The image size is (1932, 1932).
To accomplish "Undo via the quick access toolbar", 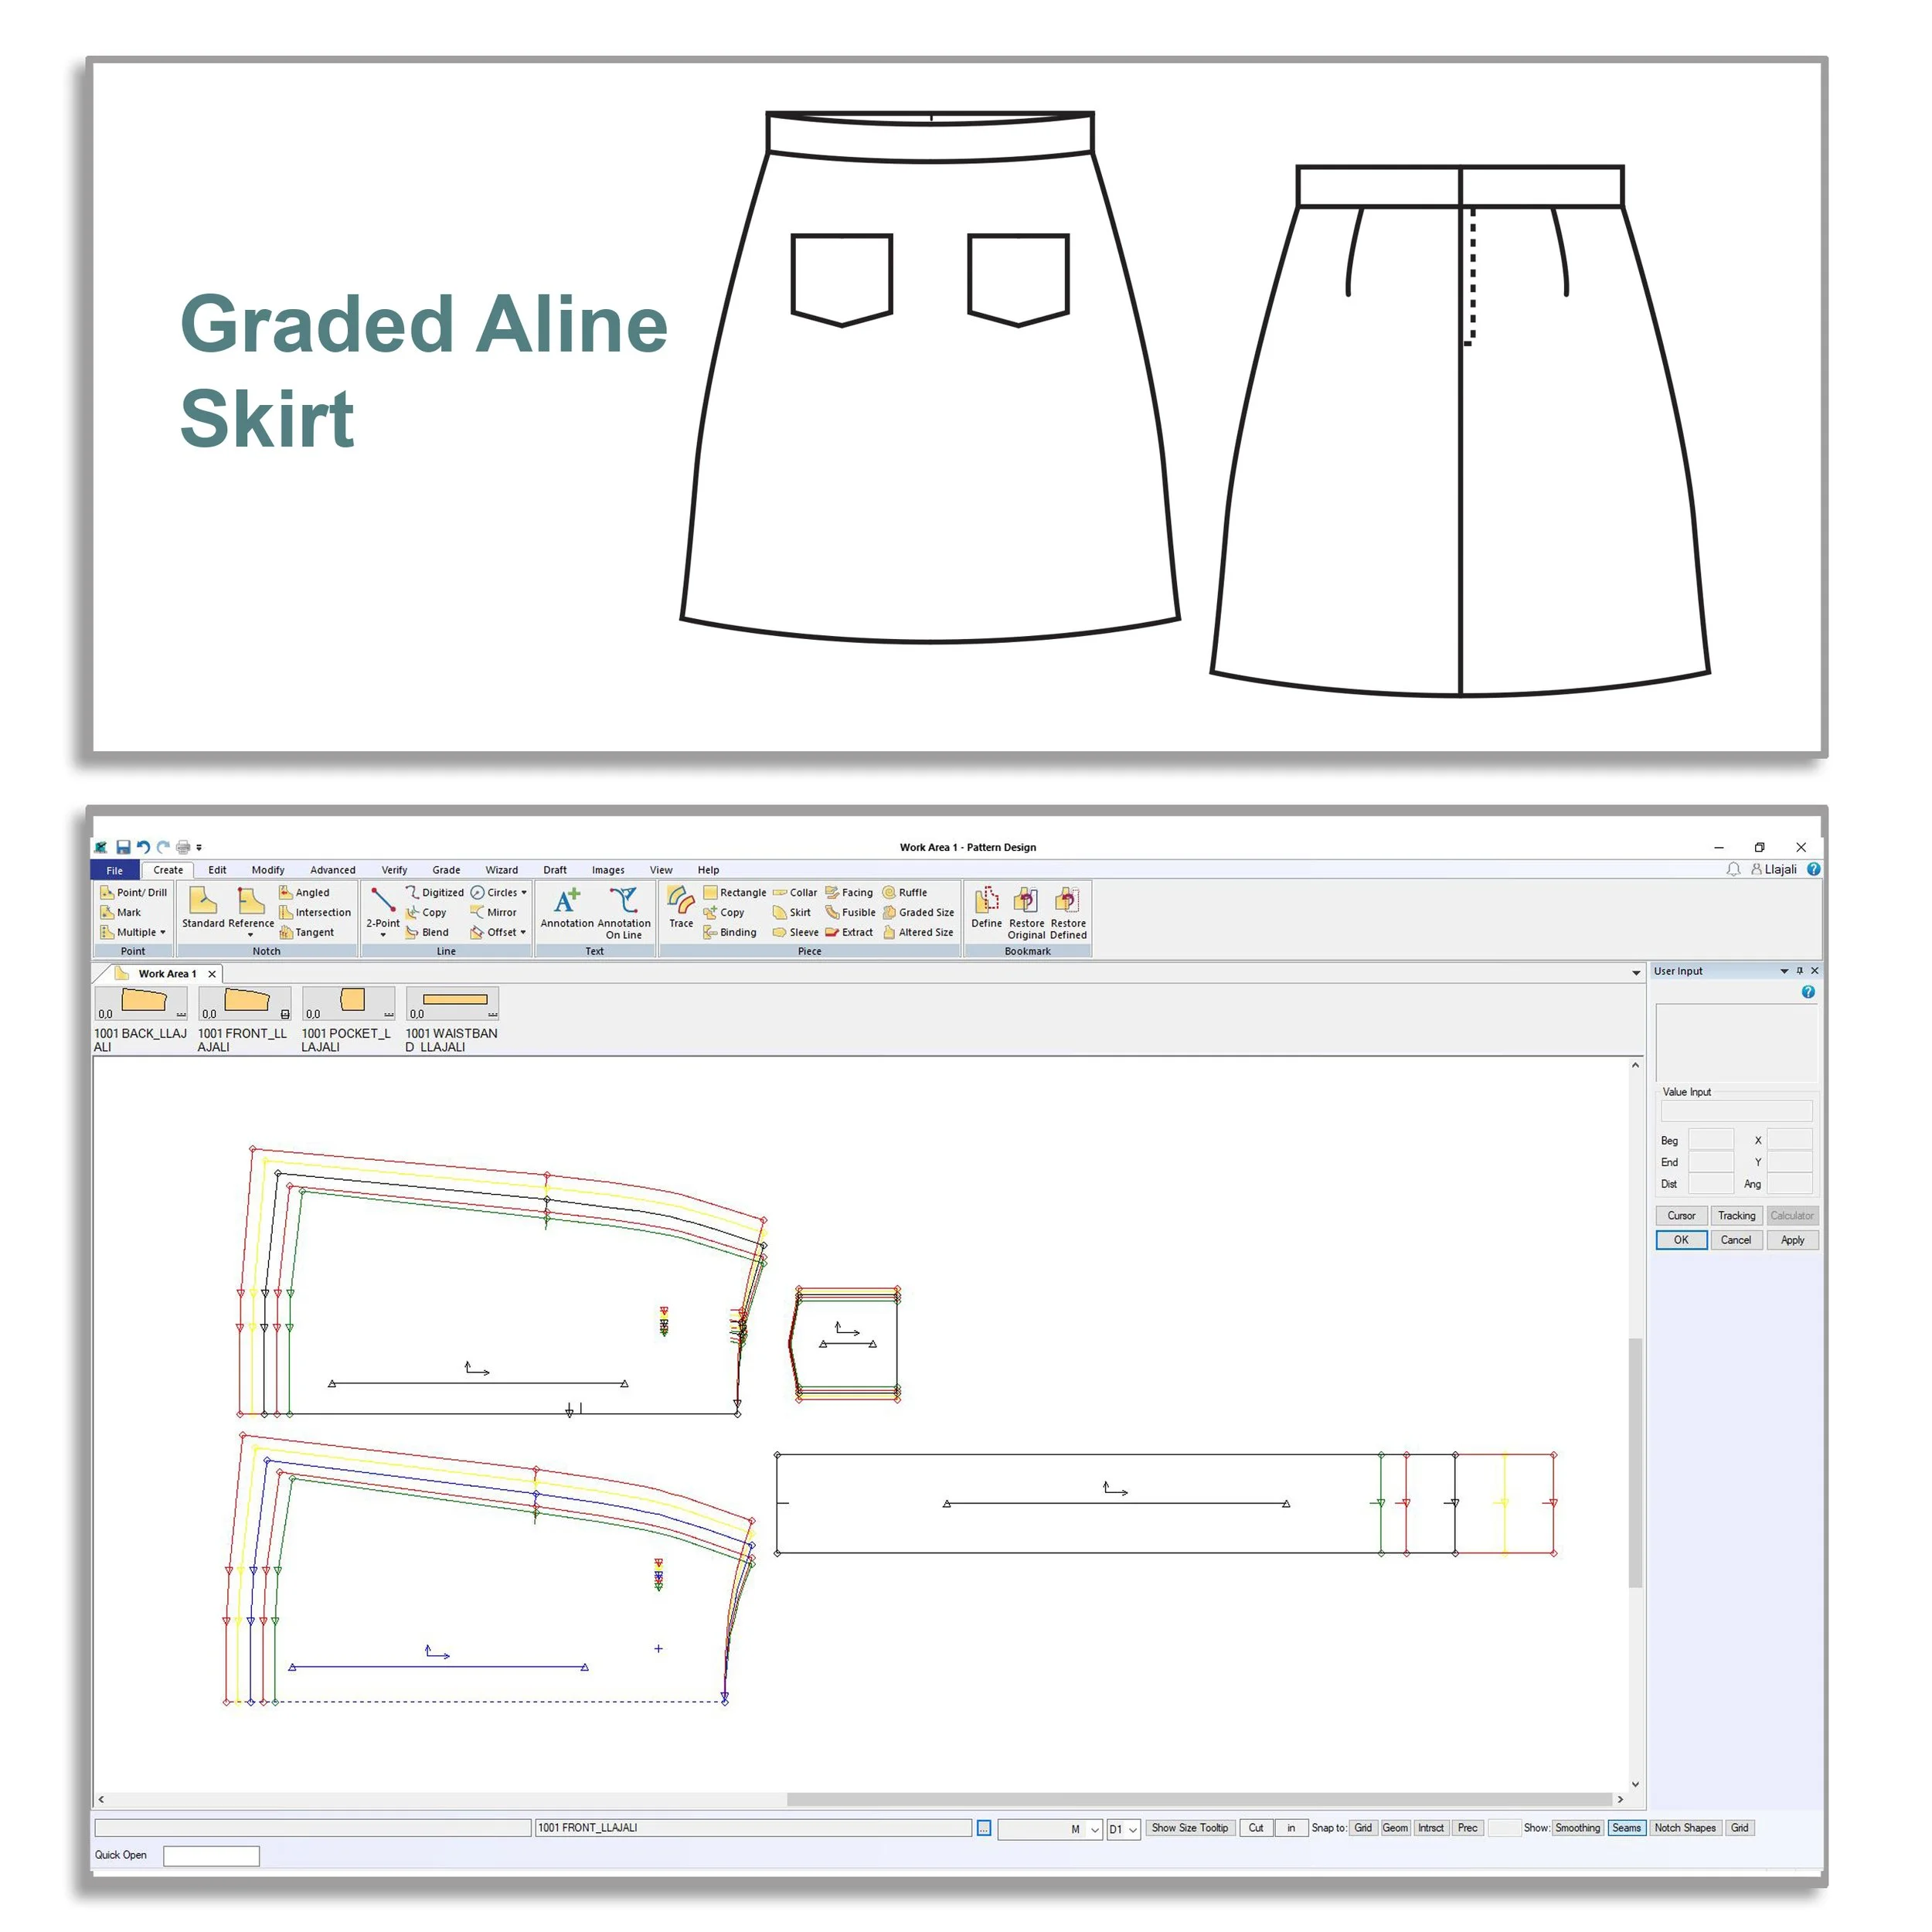I will click(143, 847).
